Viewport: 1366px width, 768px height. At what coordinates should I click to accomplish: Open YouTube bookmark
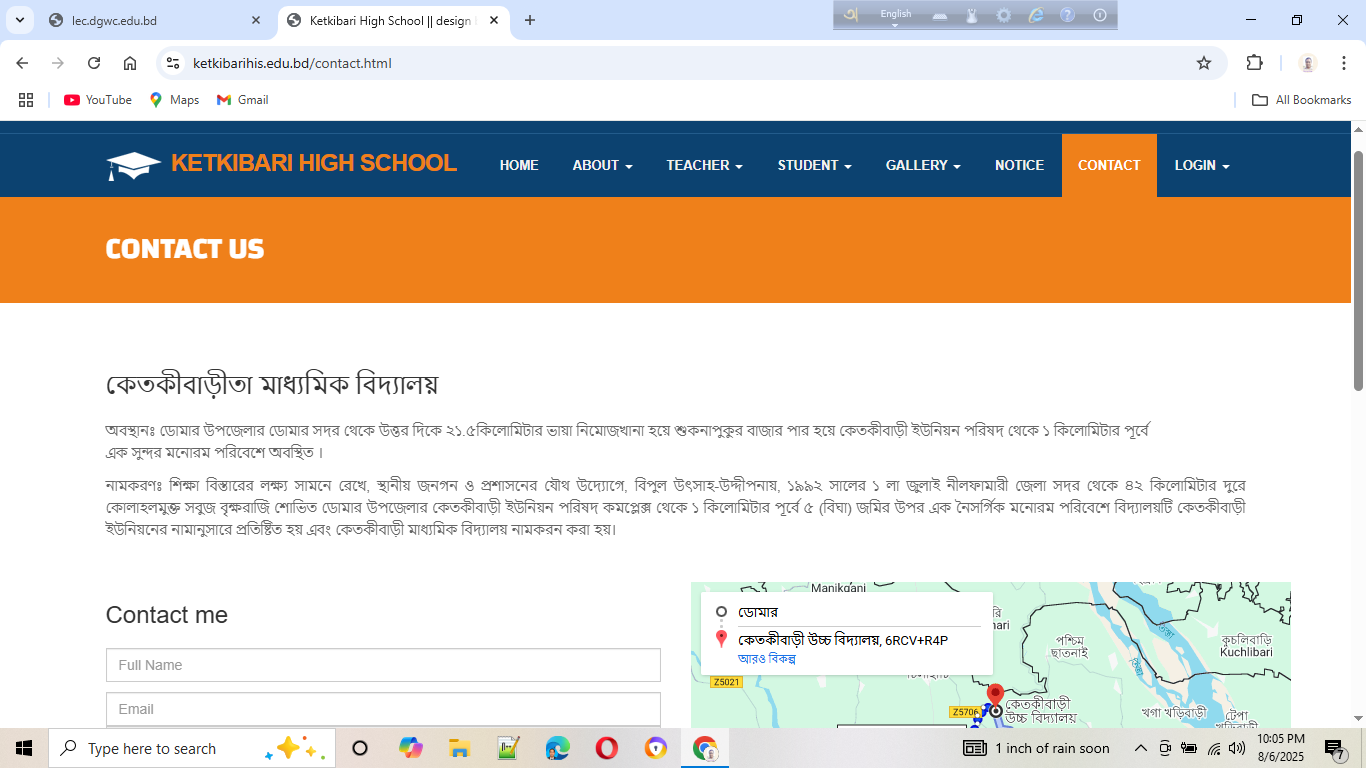[x=98, y=100]
